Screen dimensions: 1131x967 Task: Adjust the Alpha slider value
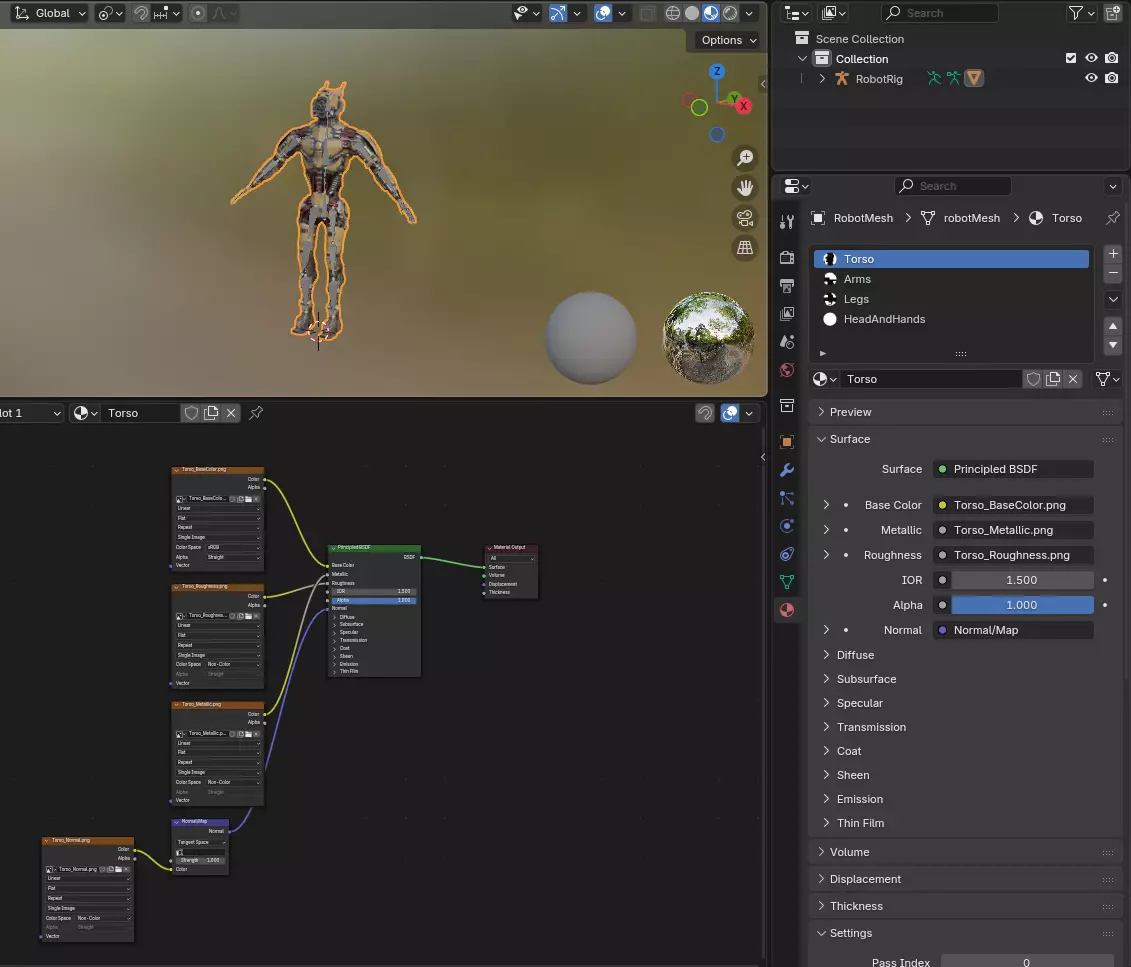[x=1022, y=605]
